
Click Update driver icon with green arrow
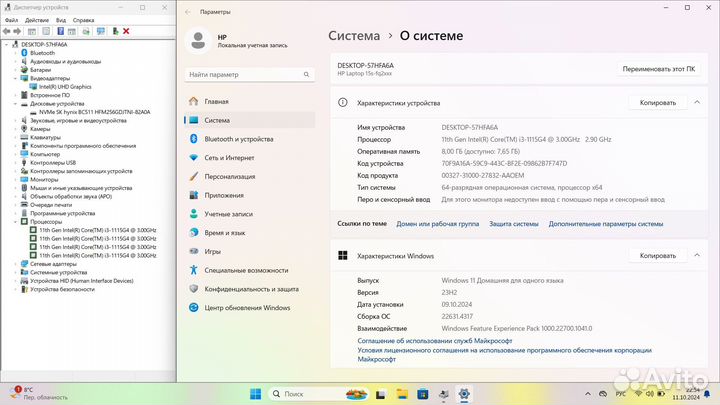[x=115, y=31]
